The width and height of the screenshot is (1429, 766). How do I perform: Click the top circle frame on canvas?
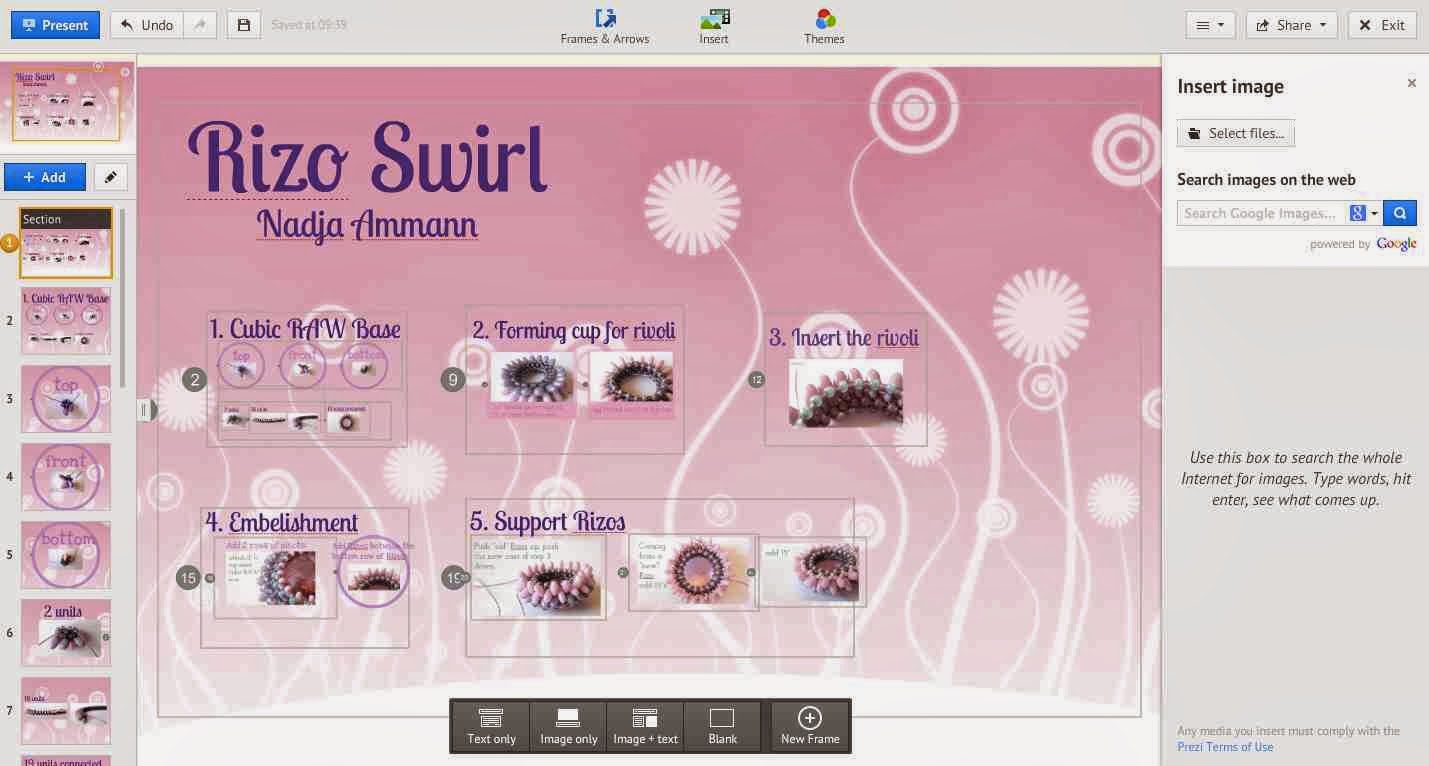click(x=241, y=365)
